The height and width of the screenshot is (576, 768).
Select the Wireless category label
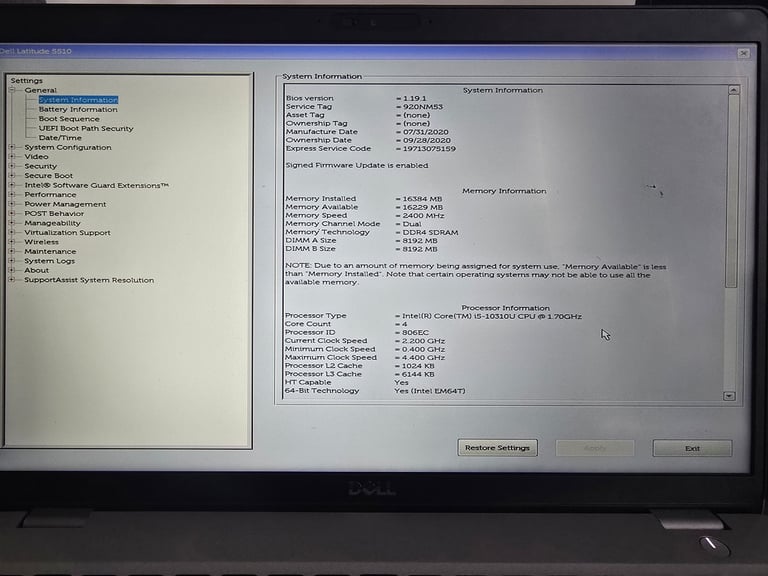tap(42, 242)
